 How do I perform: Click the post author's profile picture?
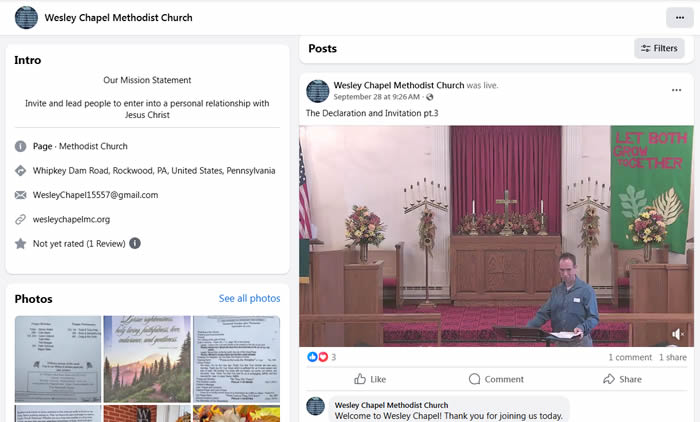click(x=318, y=91)
